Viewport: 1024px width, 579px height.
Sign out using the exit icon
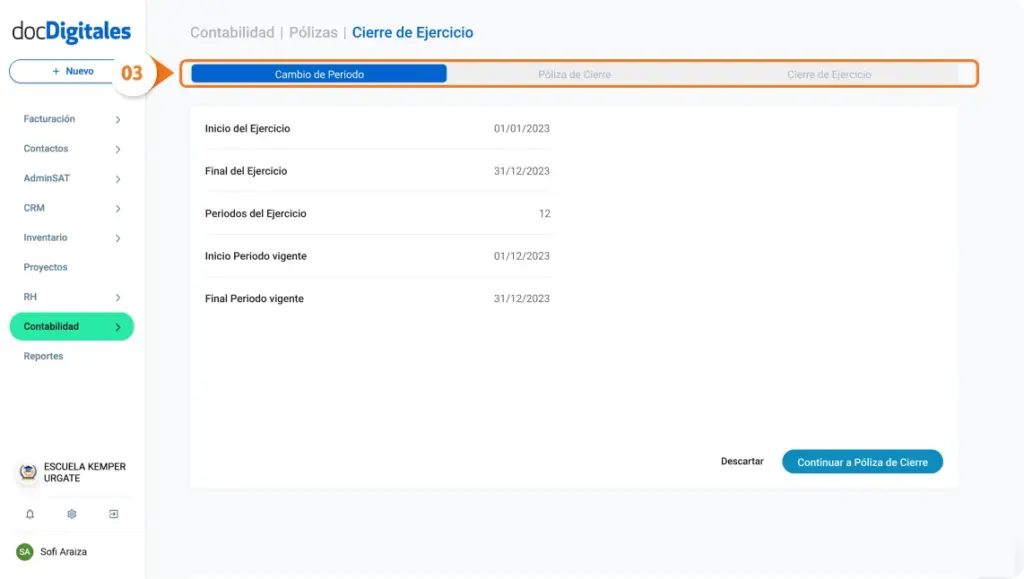tap(113, 513)
